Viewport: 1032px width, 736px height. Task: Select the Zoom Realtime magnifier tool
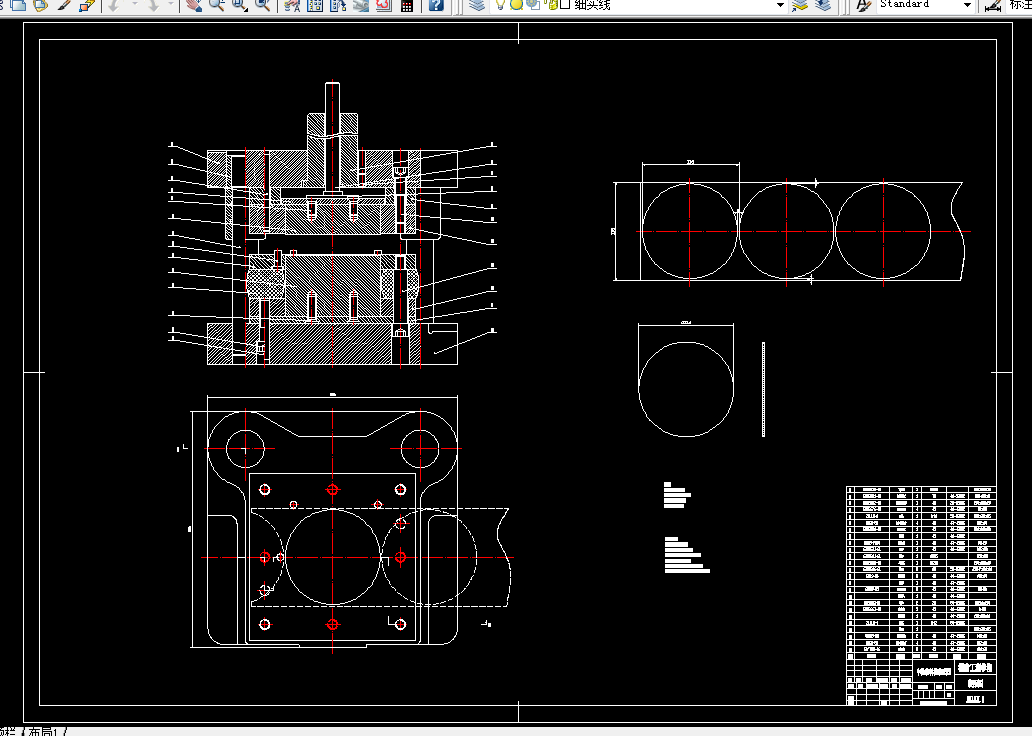click(216, 5)
